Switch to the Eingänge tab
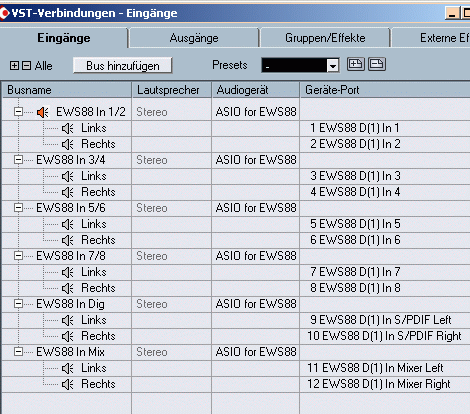This screenshot has width=470, height=414. pos(64,38)
